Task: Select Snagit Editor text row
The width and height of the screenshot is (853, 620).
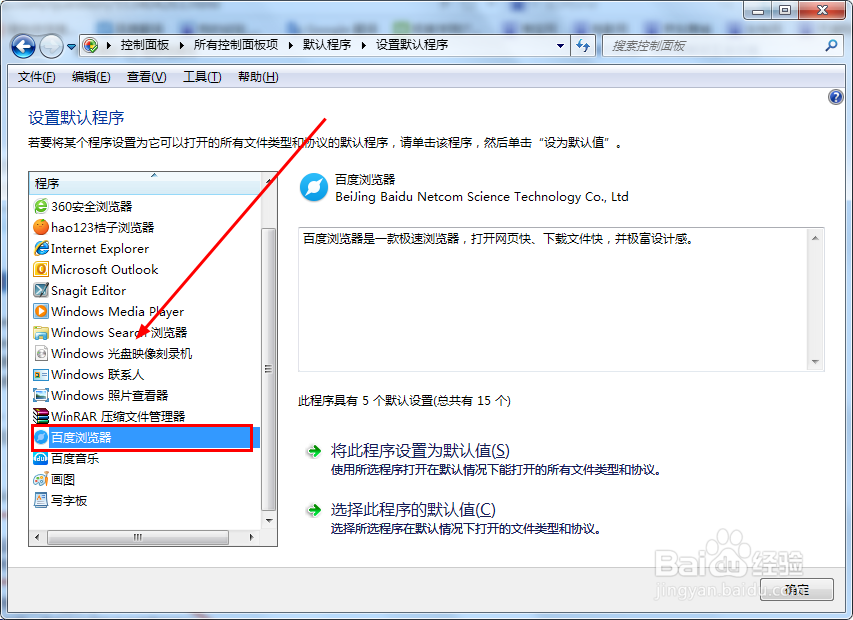Action: click(x=89, y=290)
